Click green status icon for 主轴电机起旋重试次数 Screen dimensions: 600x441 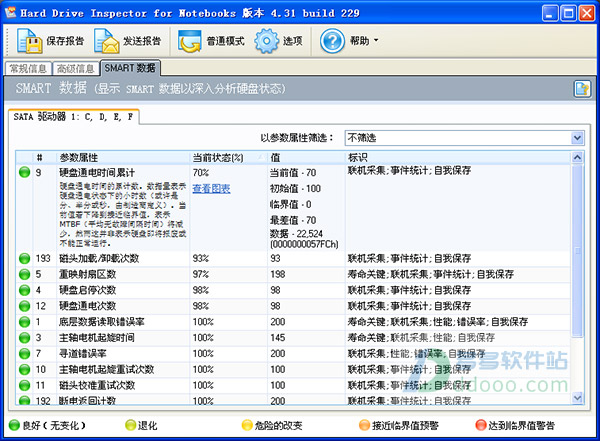tap(24, 369)
